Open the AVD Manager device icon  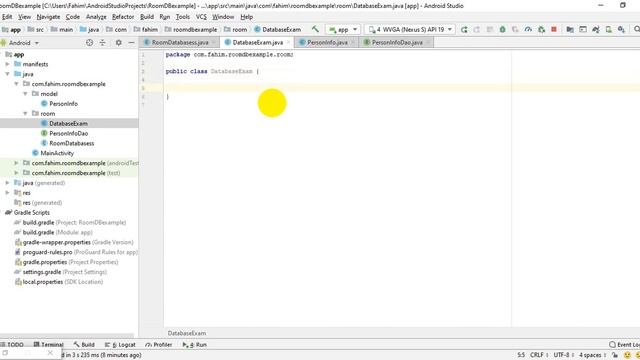[609, 29]
